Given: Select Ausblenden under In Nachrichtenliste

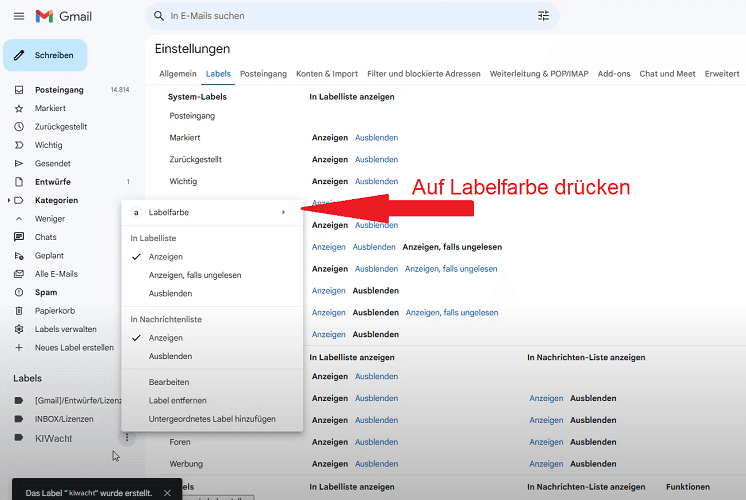Looking at the screenshot, I should [x=170, y=356].
